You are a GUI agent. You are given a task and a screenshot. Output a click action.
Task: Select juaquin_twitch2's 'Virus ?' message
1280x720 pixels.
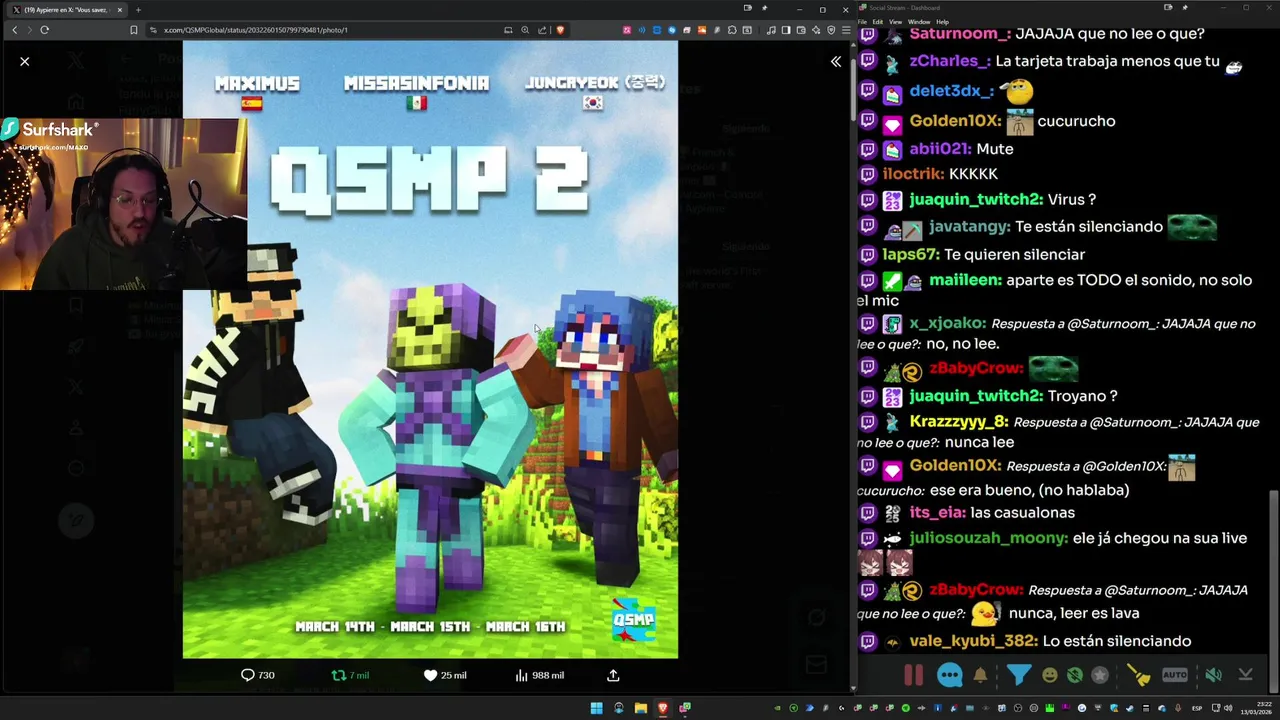[1071, 200]
